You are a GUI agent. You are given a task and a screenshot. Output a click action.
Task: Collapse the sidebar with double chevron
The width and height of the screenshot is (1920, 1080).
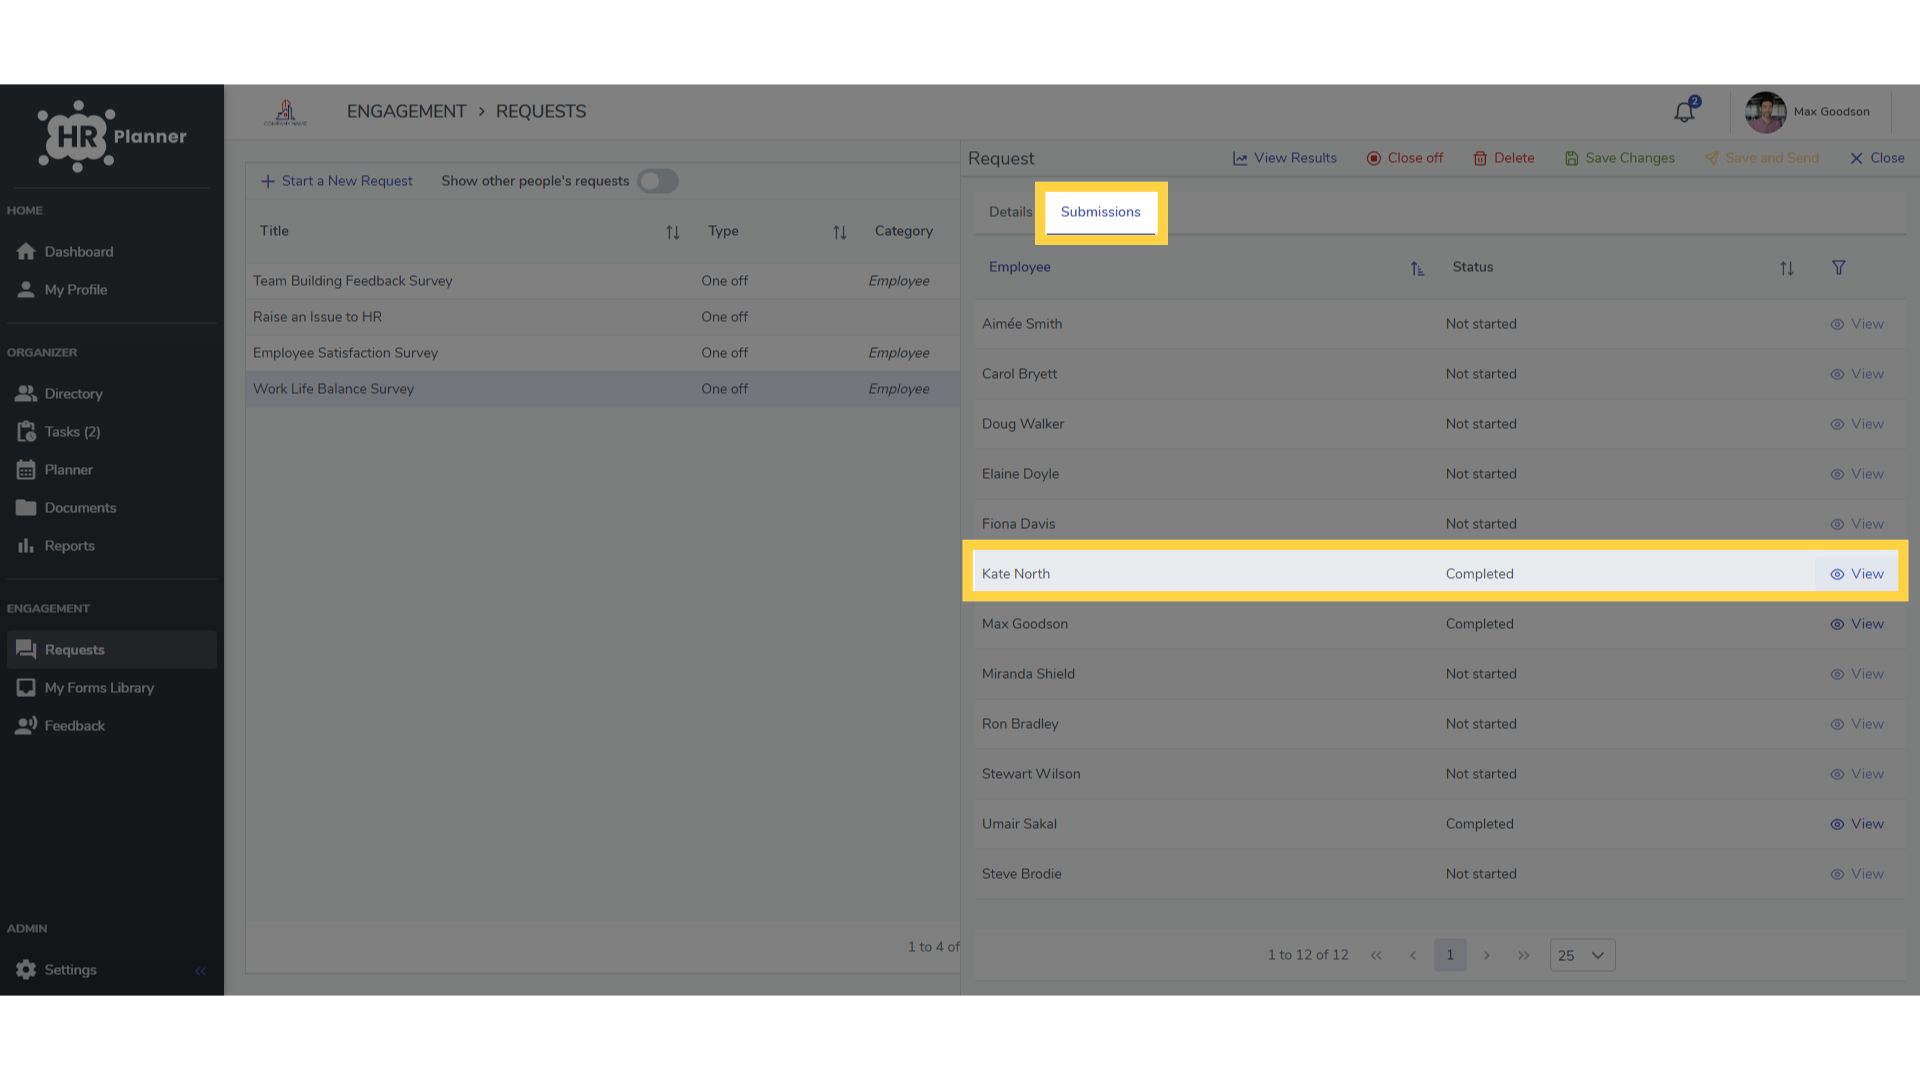click(201, 971)
